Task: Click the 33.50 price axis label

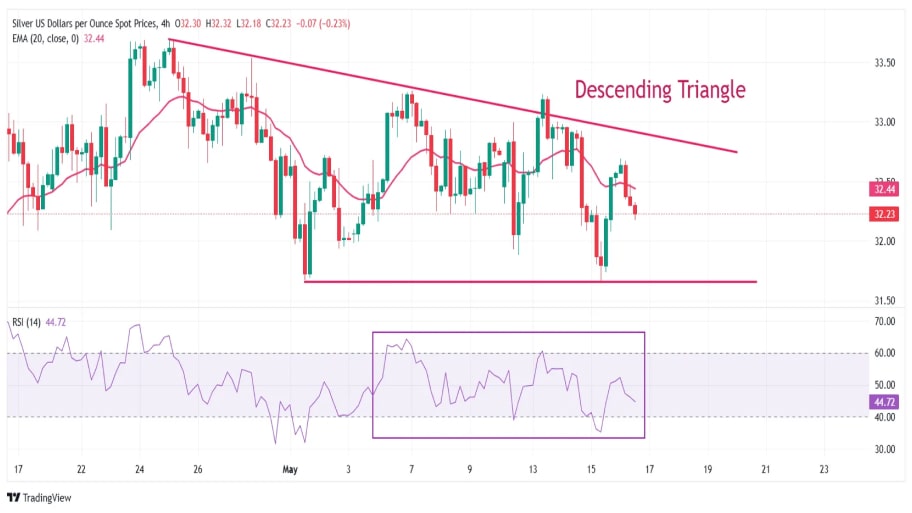Action: [x=885, y=63]
